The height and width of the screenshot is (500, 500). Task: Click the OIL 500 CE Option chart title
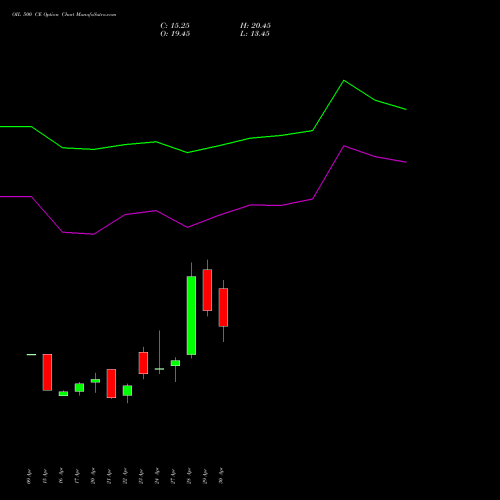click(x=64, y=15)
